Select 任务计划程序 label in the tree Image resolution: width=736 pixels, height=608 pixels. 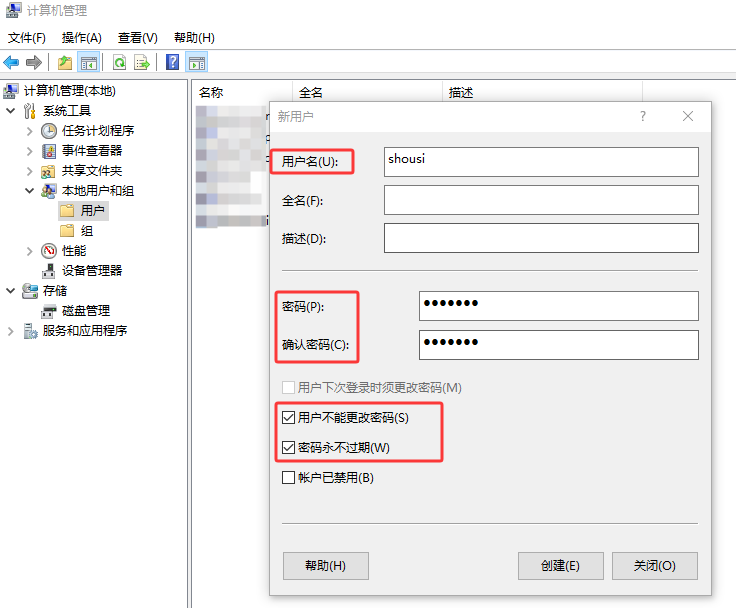(98, 131)
